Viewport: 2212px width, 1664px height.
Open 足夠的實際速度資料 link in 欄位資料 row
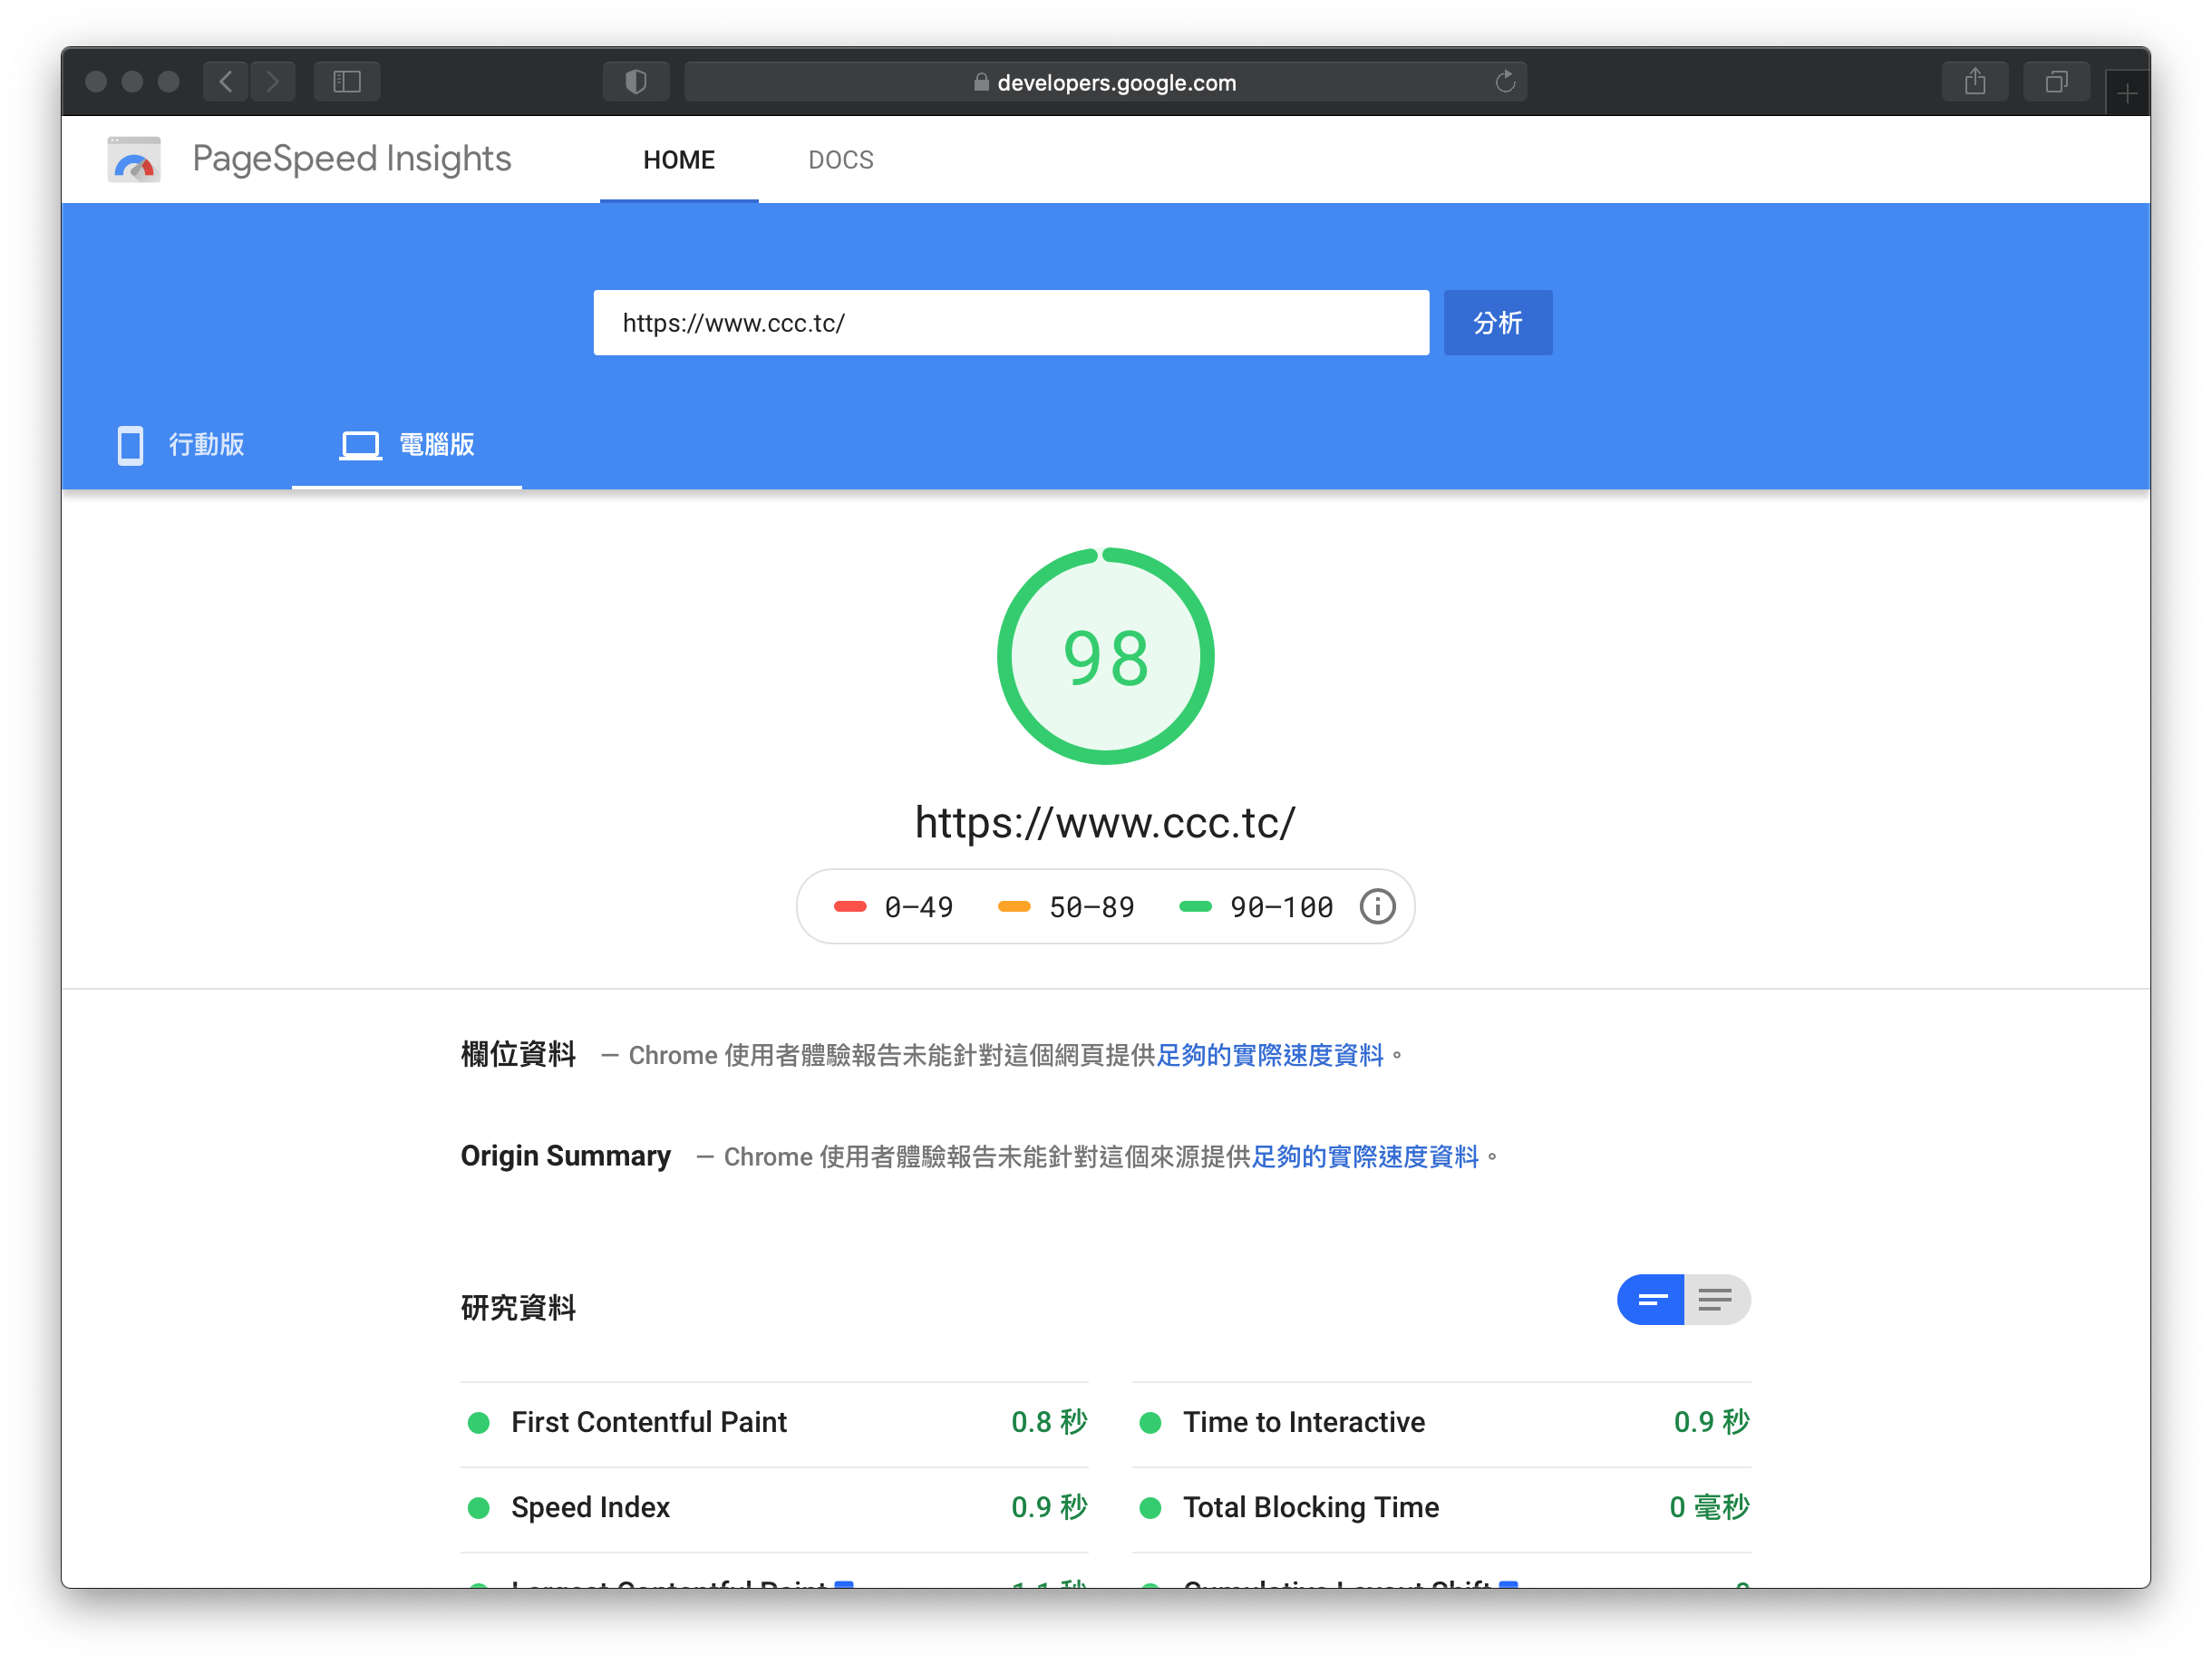tap(1270, 1055)
